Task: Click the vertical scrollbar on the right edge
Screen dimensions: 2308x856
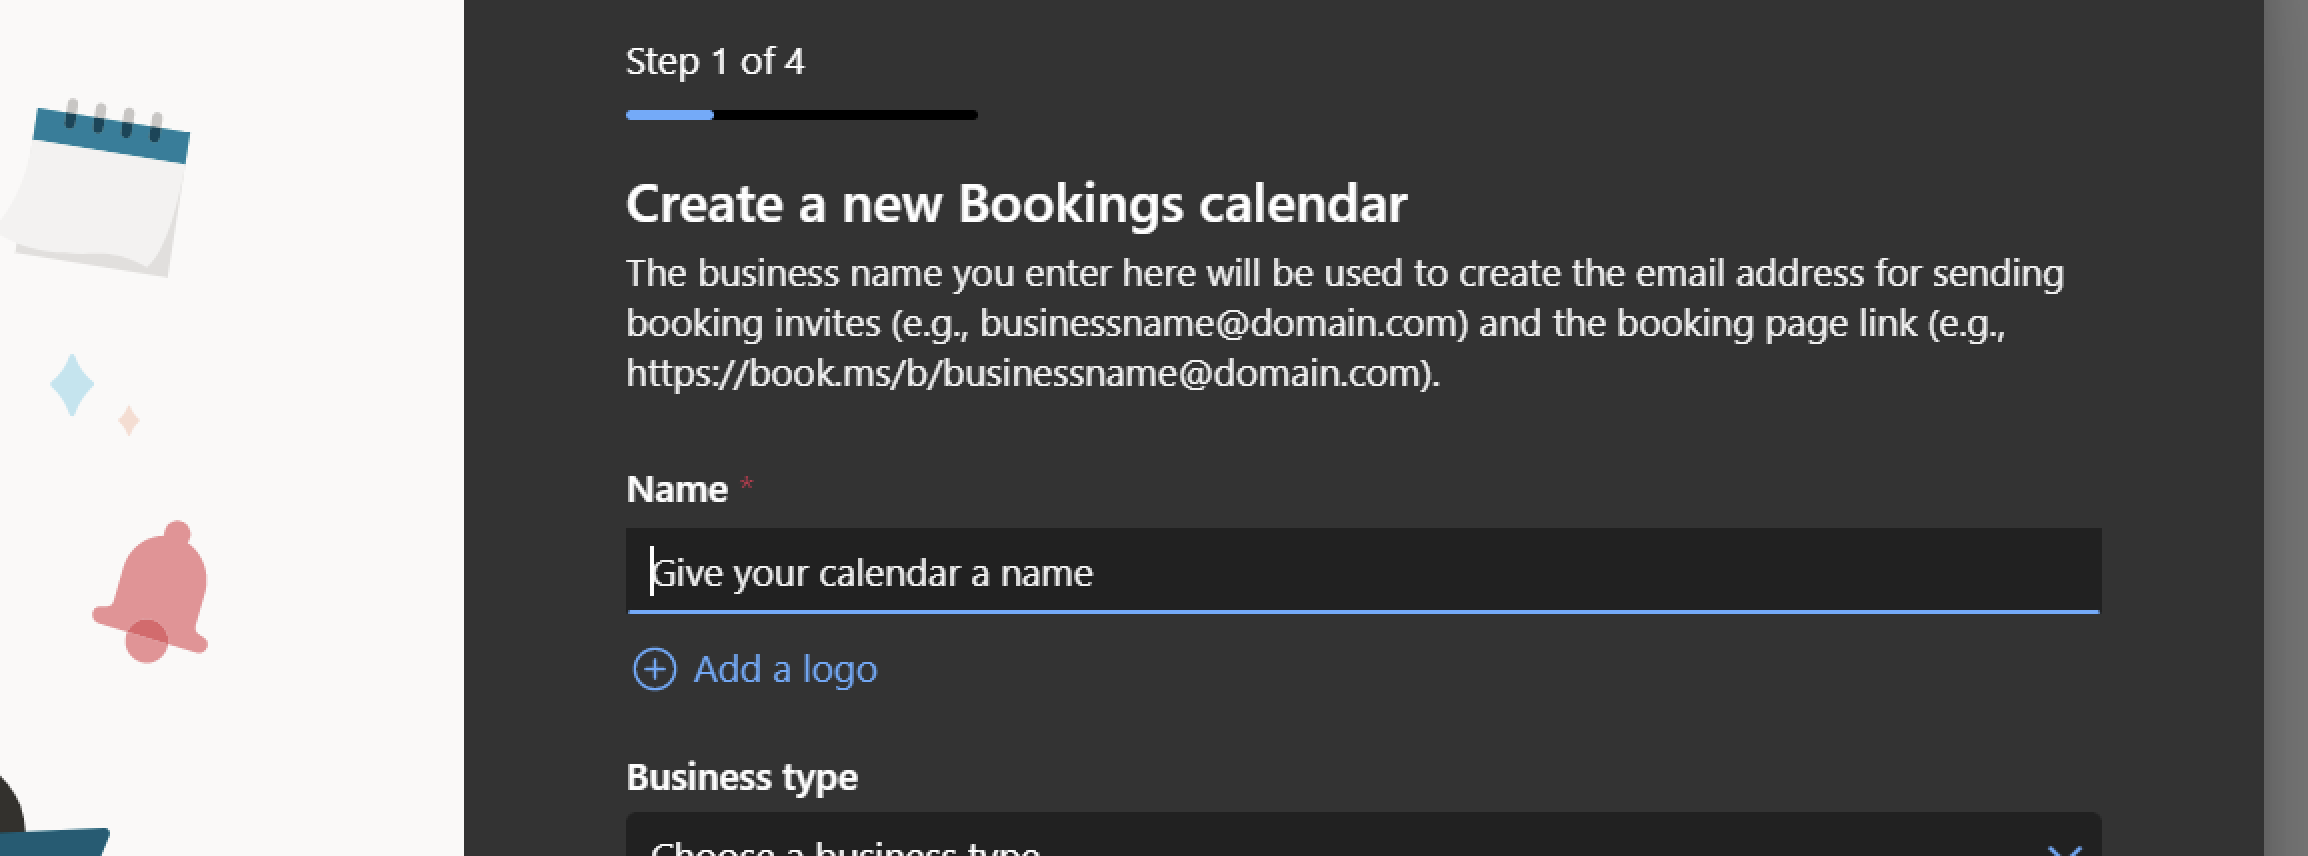Action: click(x=2285, y=428)
